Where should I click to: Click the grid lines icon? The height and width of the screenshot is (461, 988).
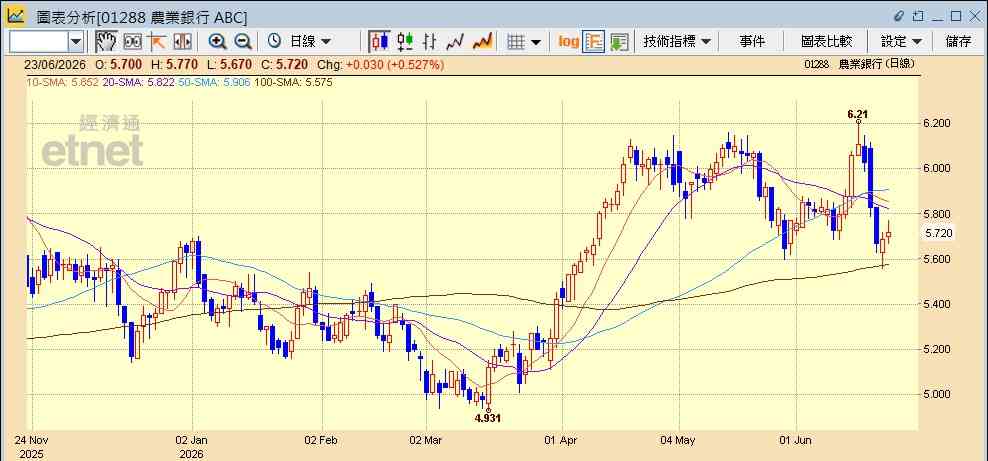click(x=516, y=42)
